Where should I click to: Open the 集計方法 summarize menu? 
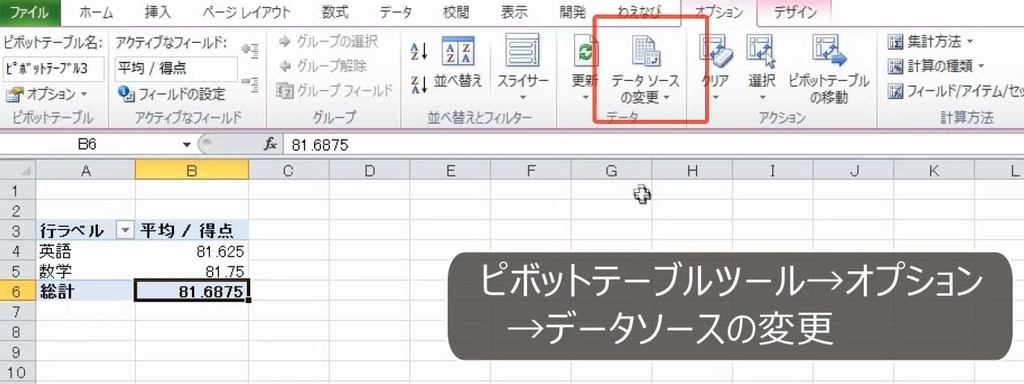(931, 42)
